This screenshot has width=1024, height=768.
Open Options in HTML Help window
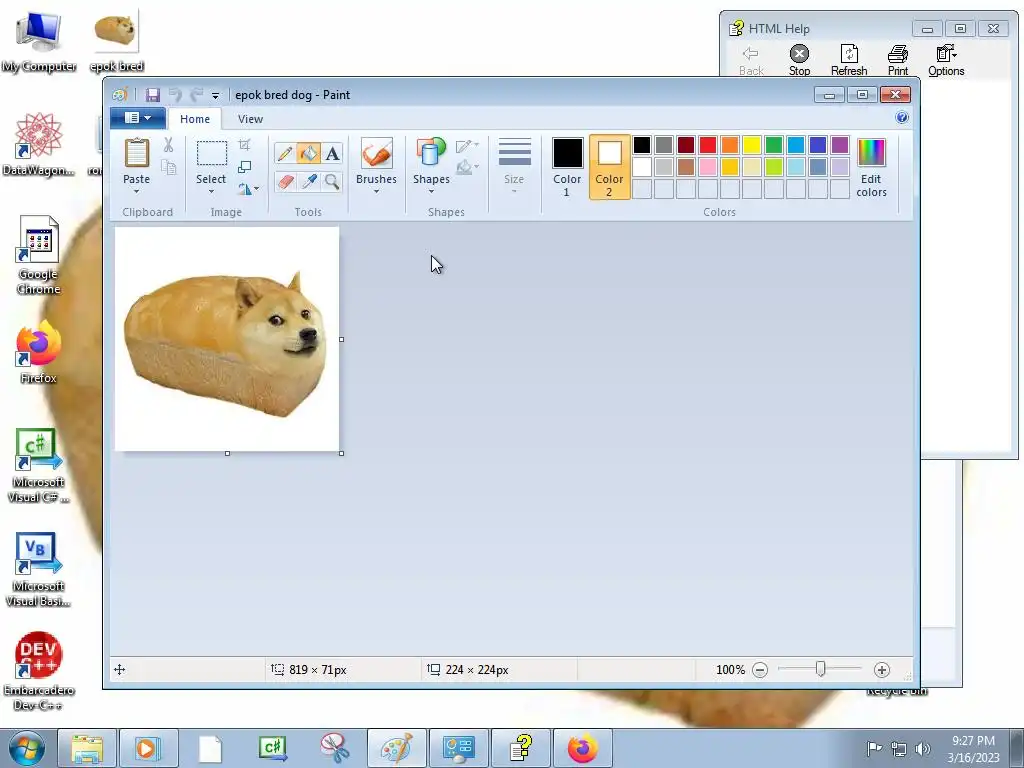(946, 60)
